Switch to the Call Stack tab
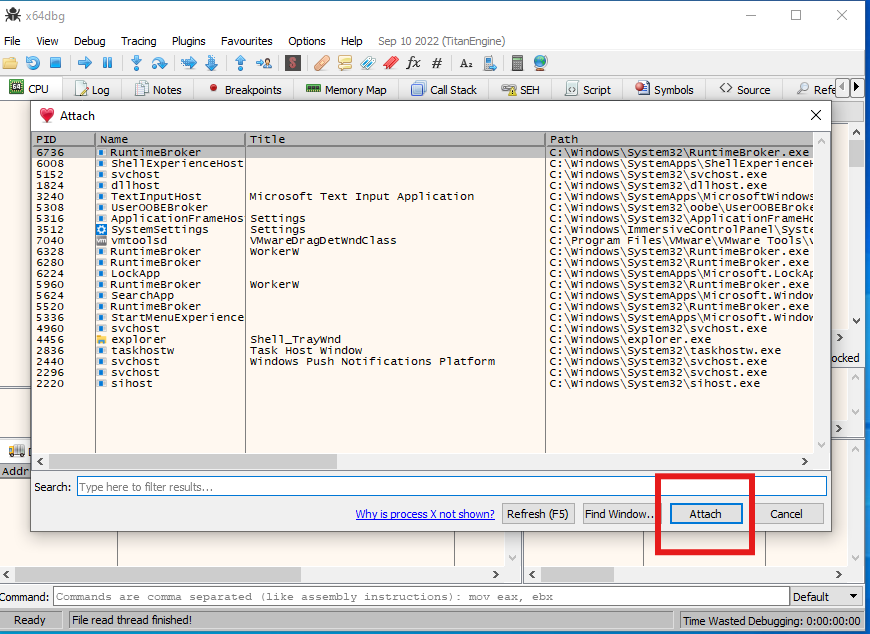The image size is (870, 634). [444, 89]
